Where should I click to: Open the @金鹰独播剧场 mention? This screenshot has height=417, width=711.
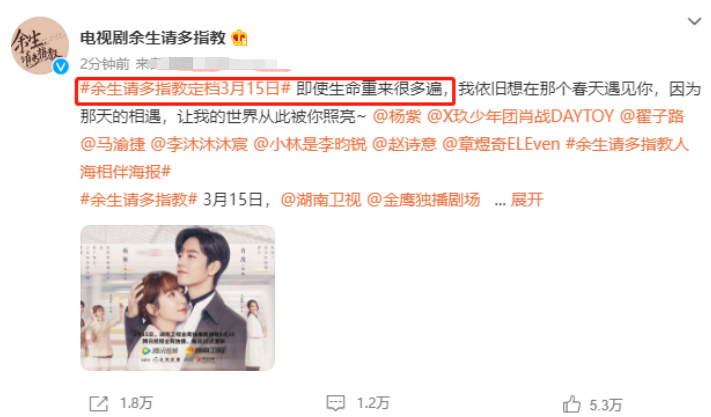click(x=423, y=199)
